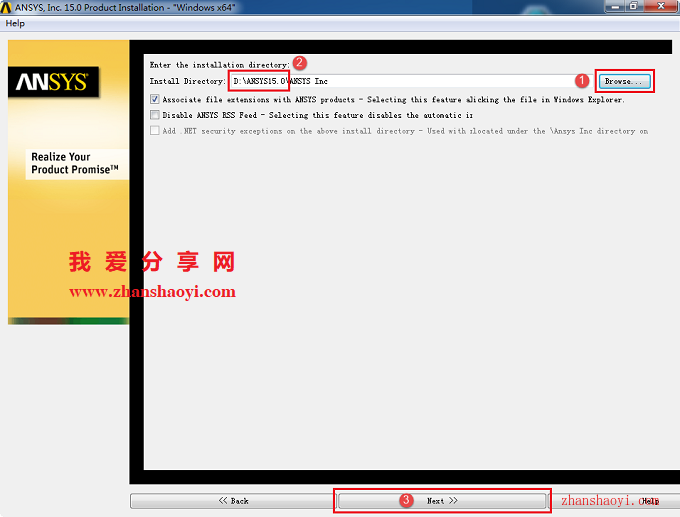Click the Browse... button
The width and height of the screenshot is (680, 517).
pos(624,81)
